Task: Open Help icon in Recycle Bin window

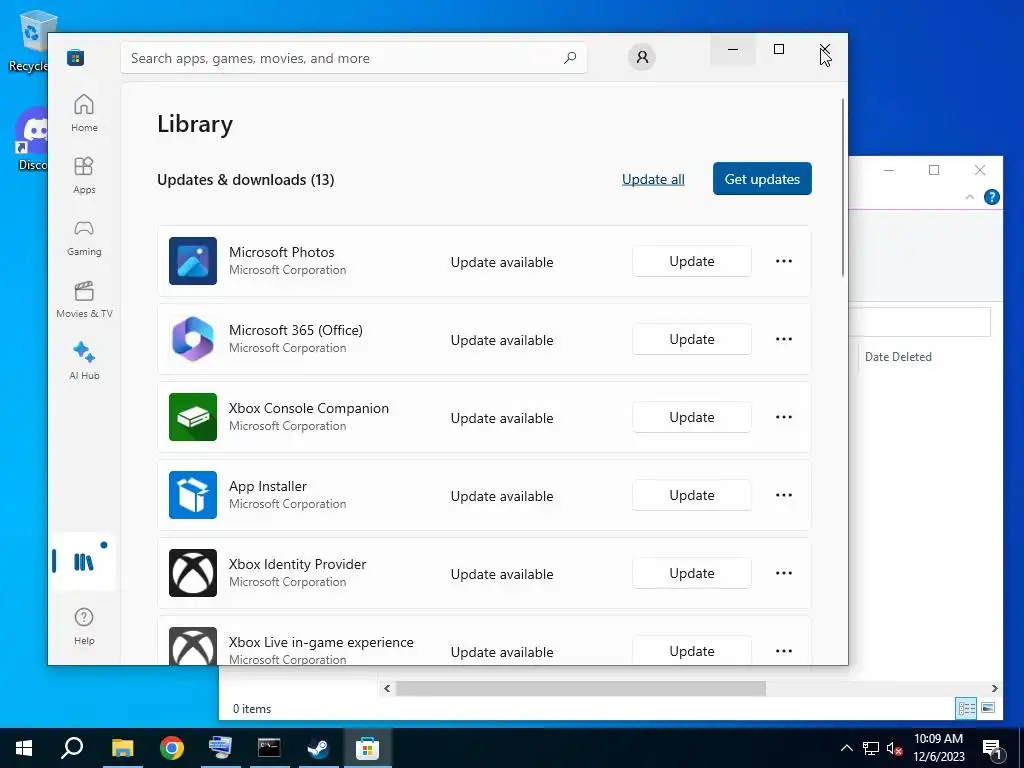Action: [x=991, y=197]
